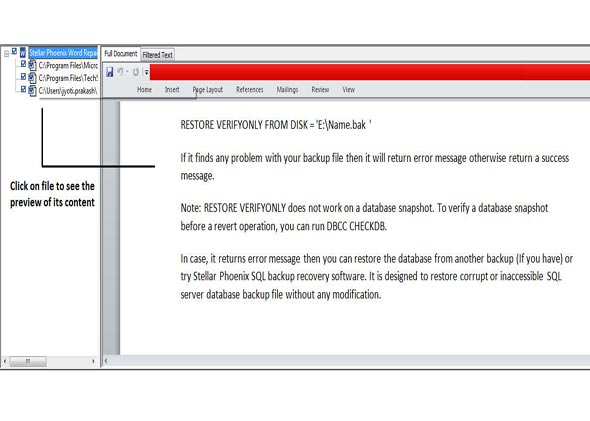The image size is (590, 421).
Task: Click left scroll arrow of file tree scrollbar
Action: (x=5, y=361)
